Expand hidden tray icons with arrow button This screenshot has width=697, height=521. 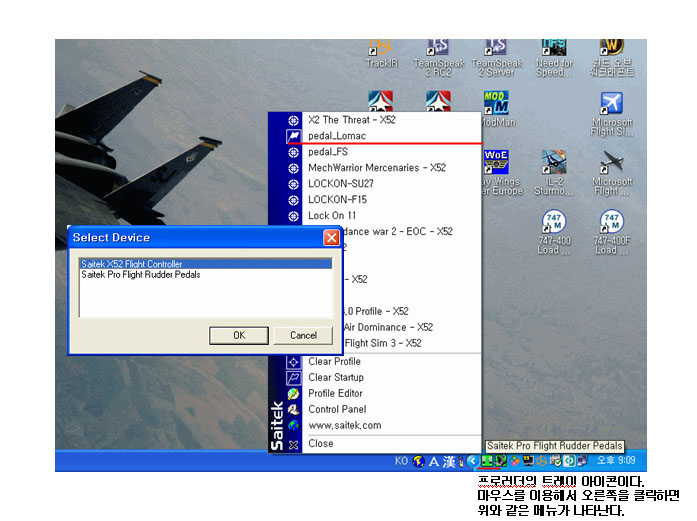474,461
